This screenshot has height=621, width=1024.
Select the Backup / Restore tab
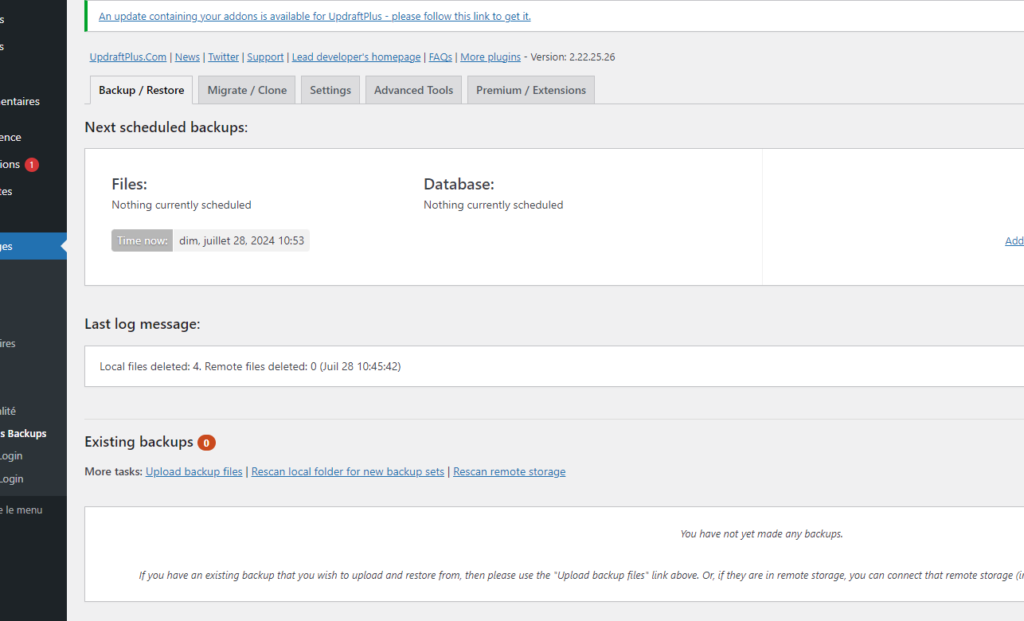click(141, 90)
